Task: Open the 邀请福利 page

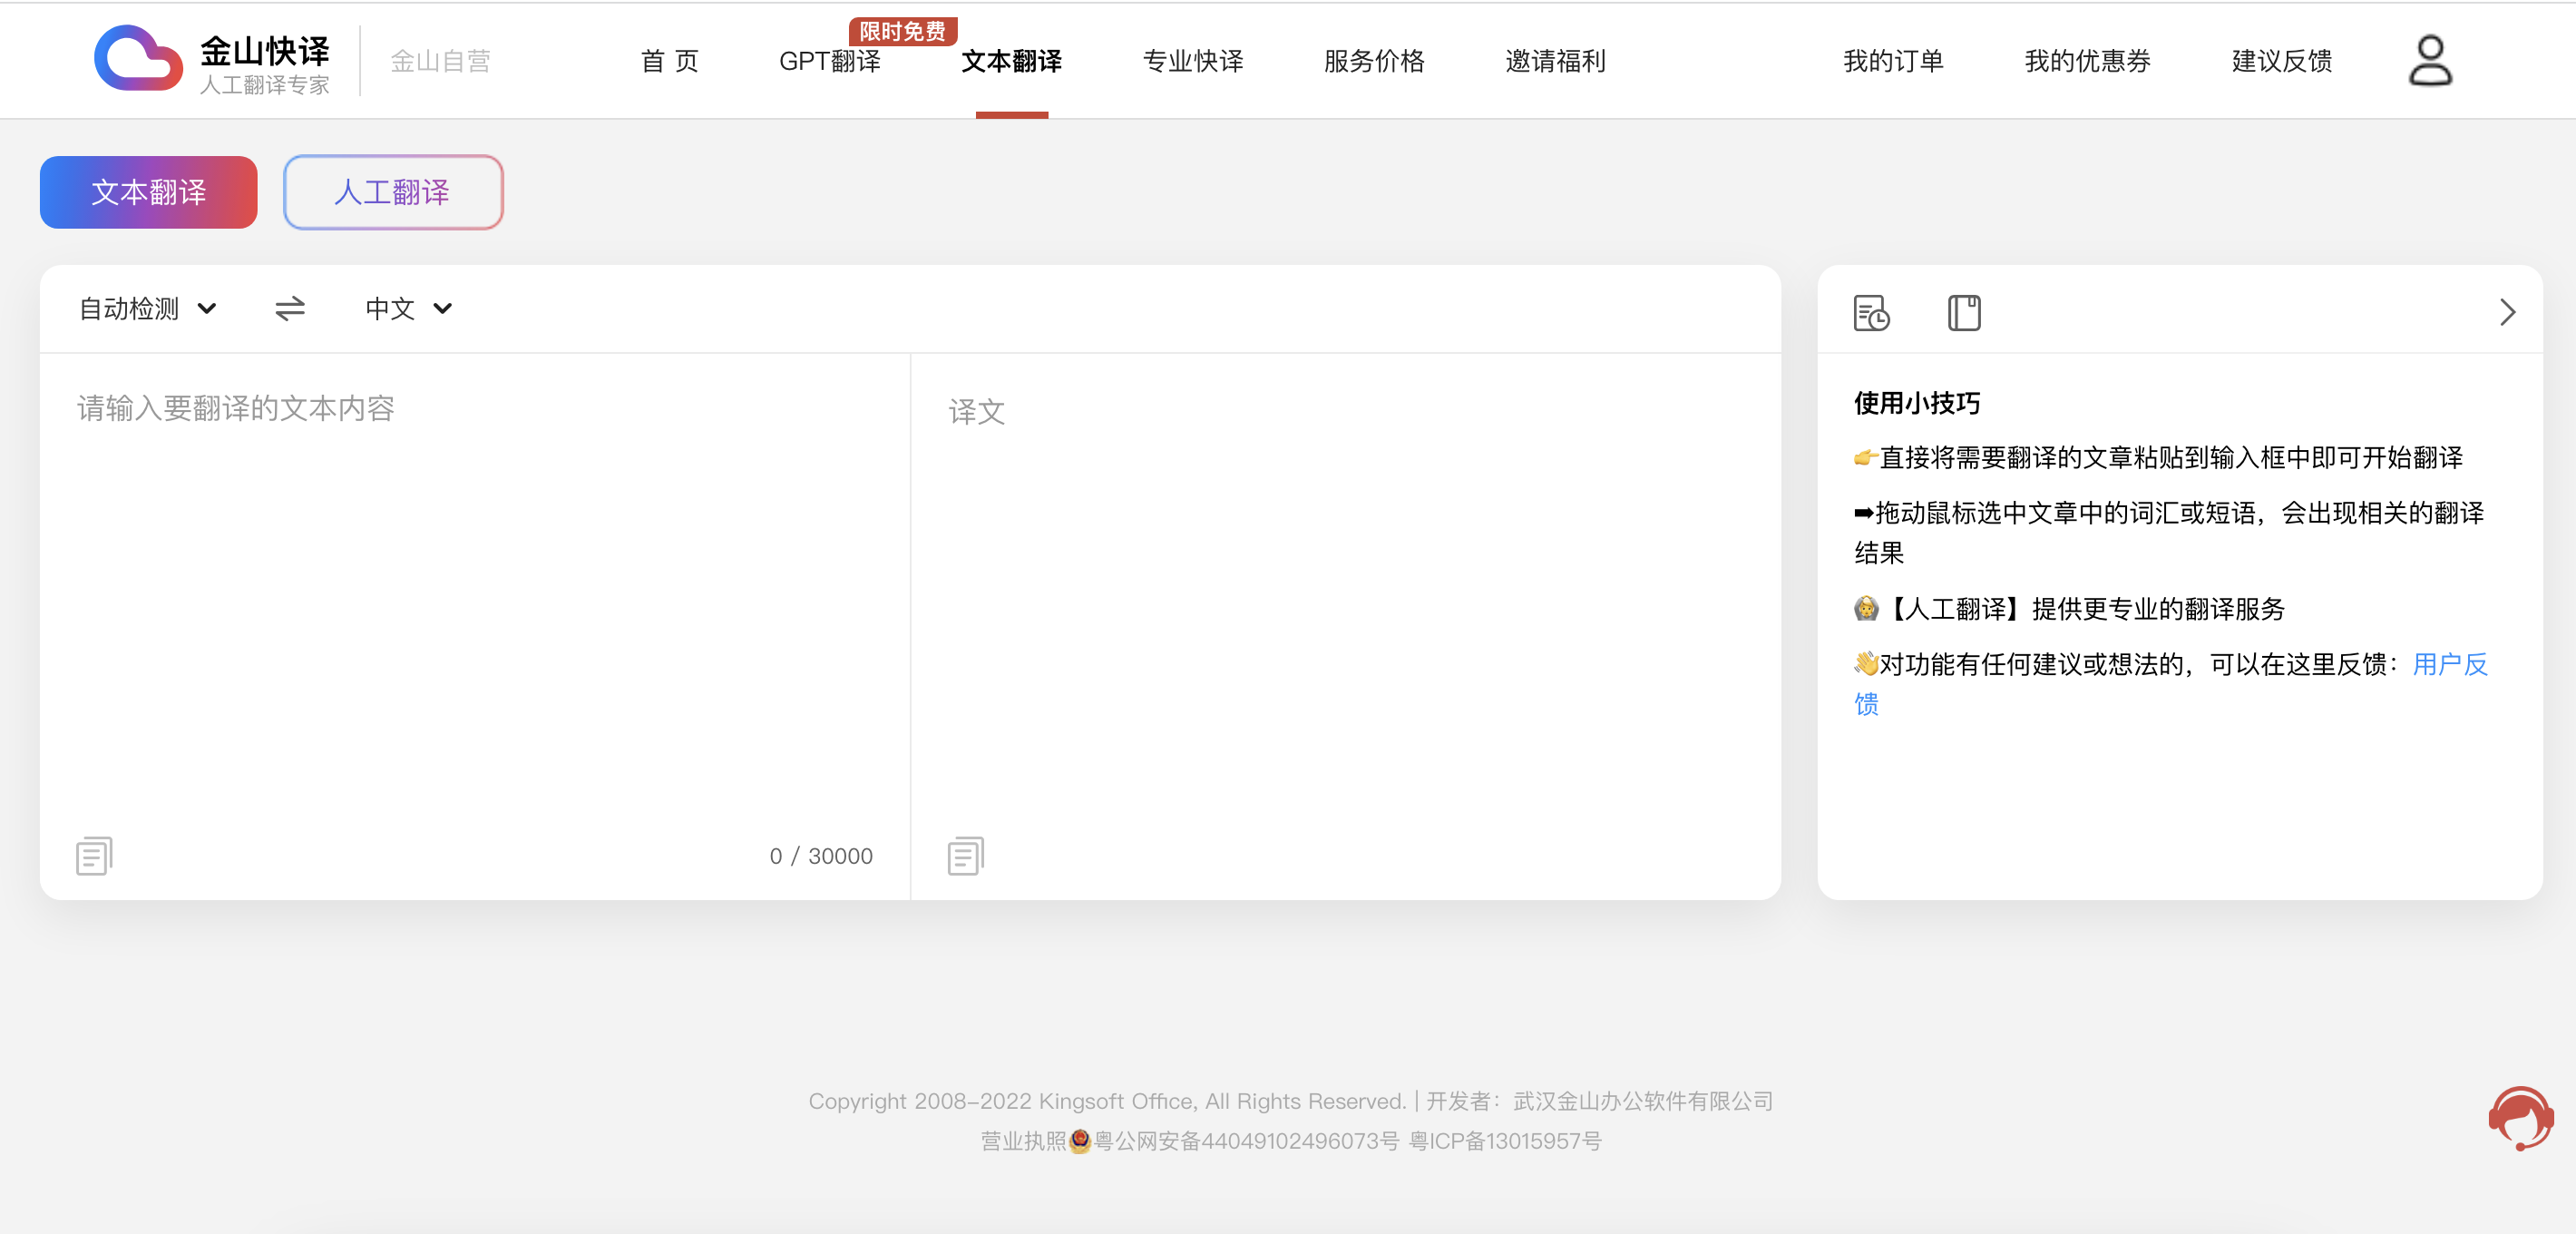Action: coord(1556,61)
